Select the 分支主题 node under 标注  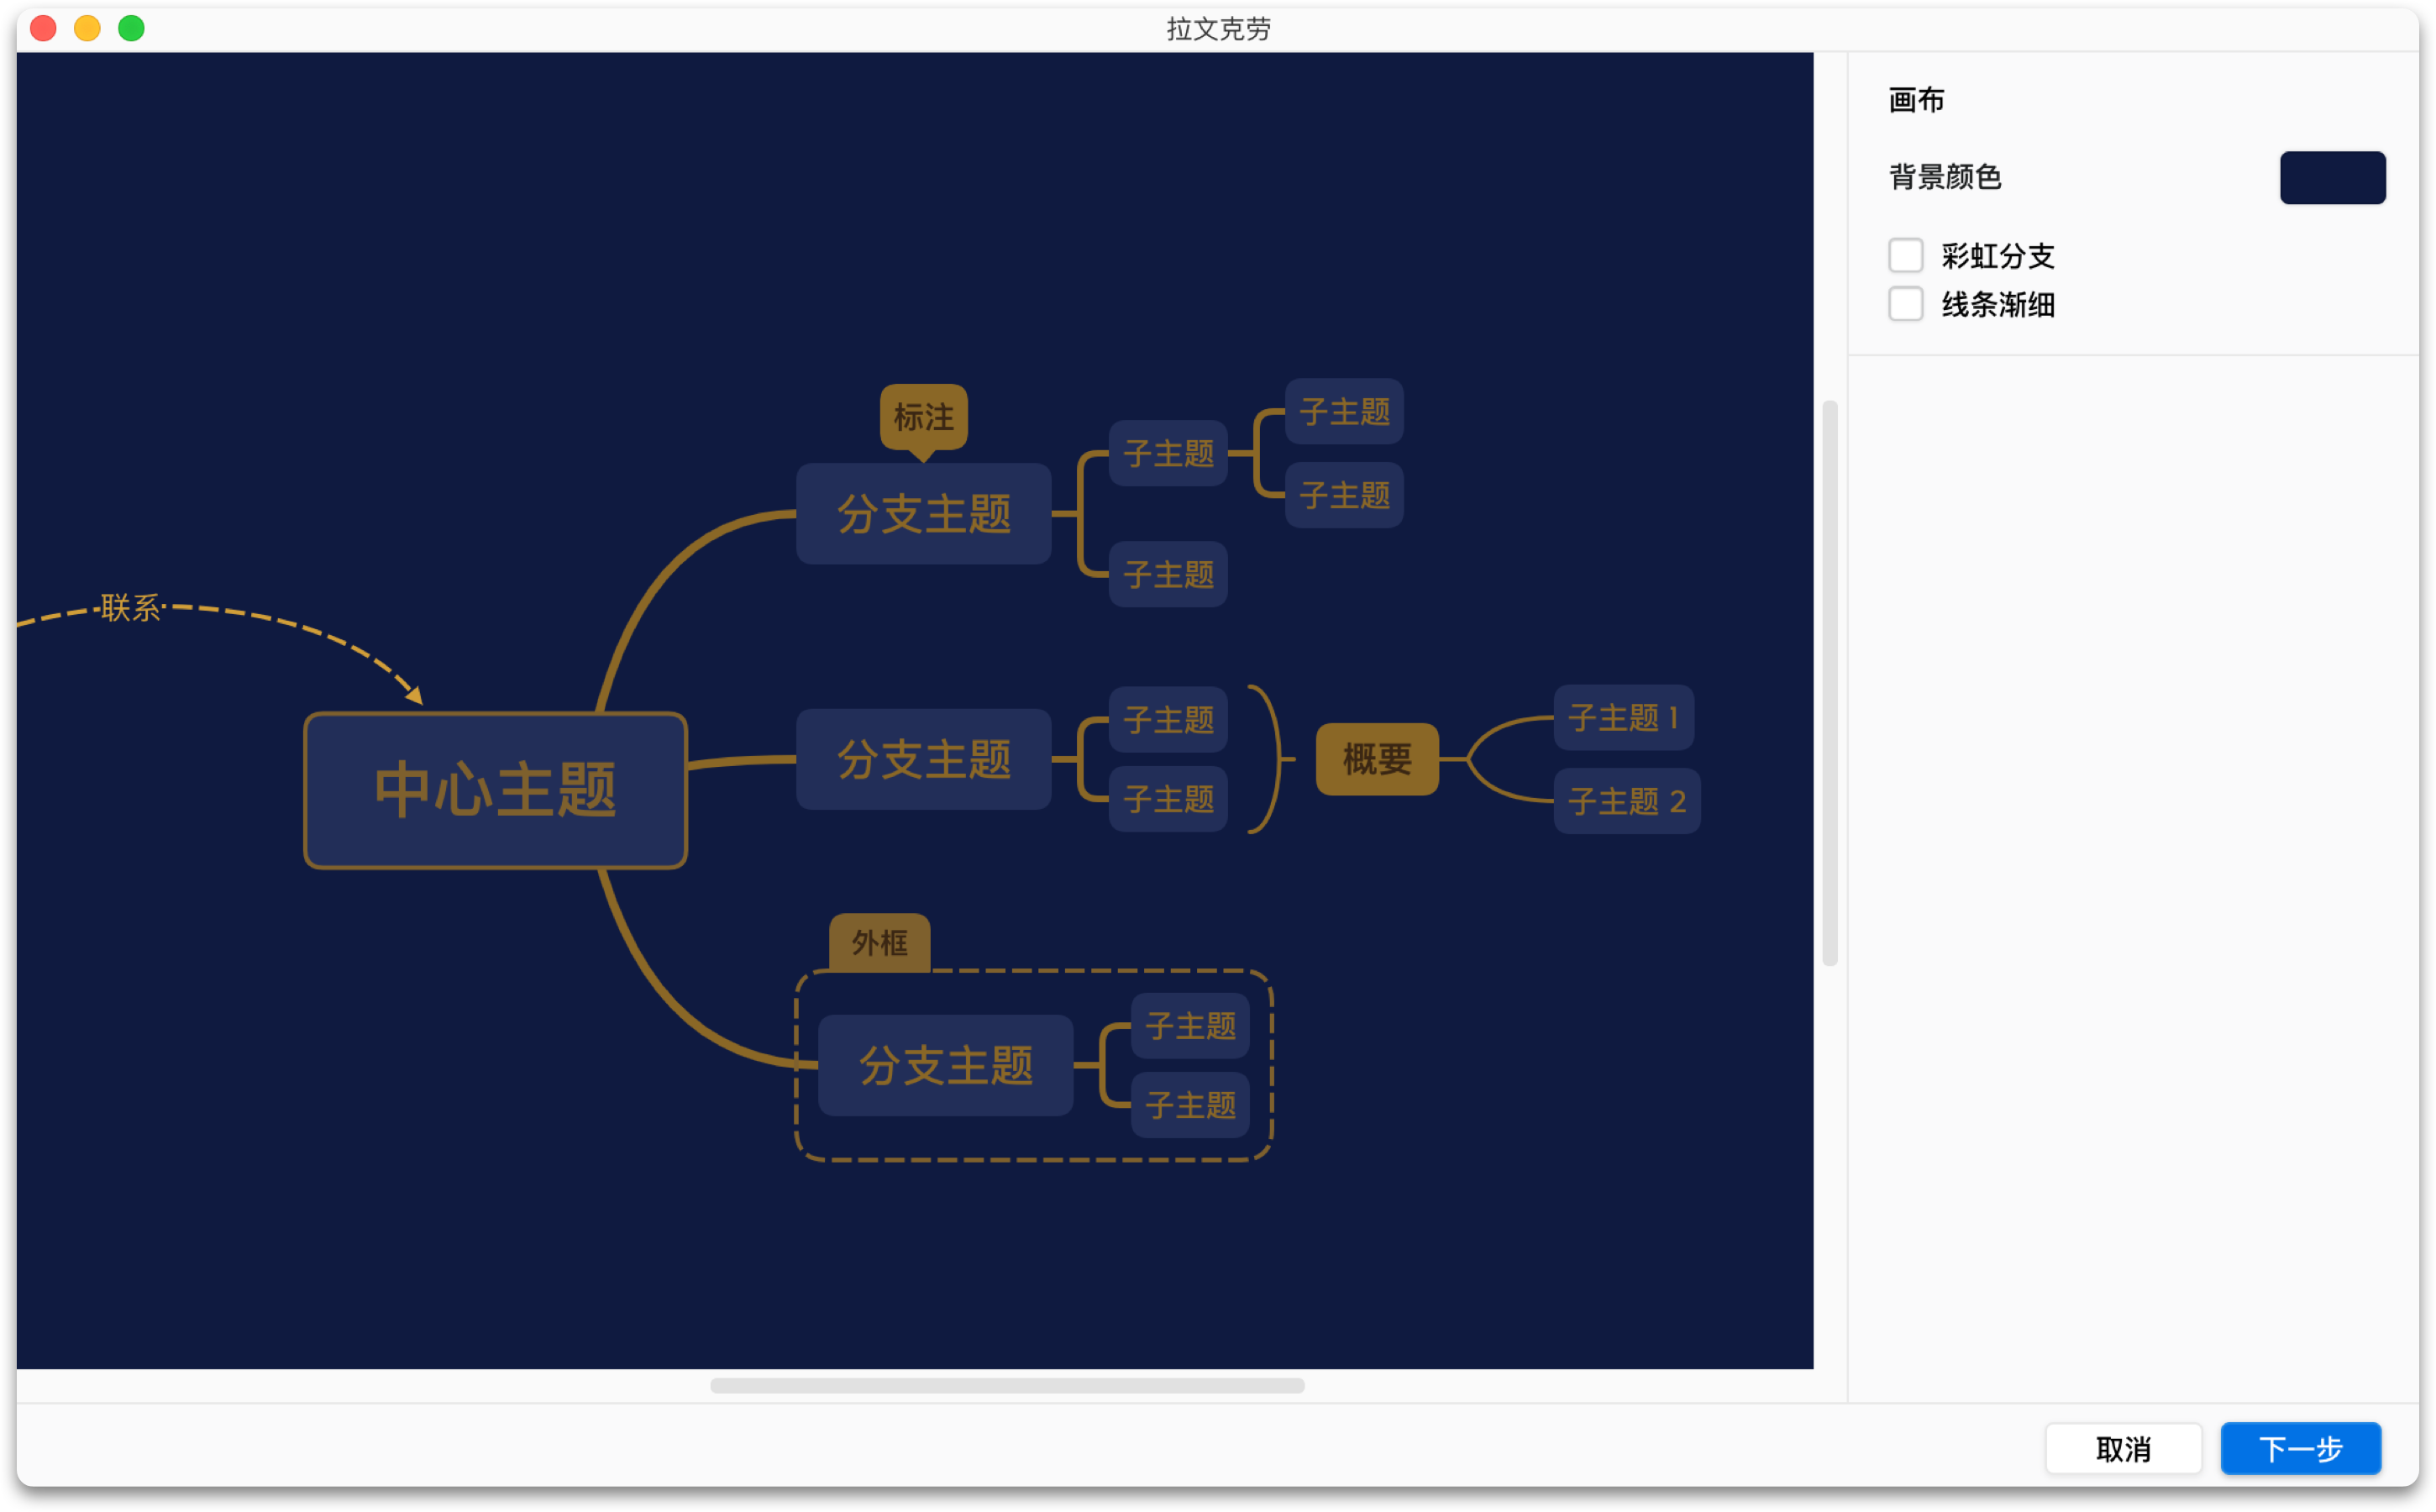[x=923, y=513]
